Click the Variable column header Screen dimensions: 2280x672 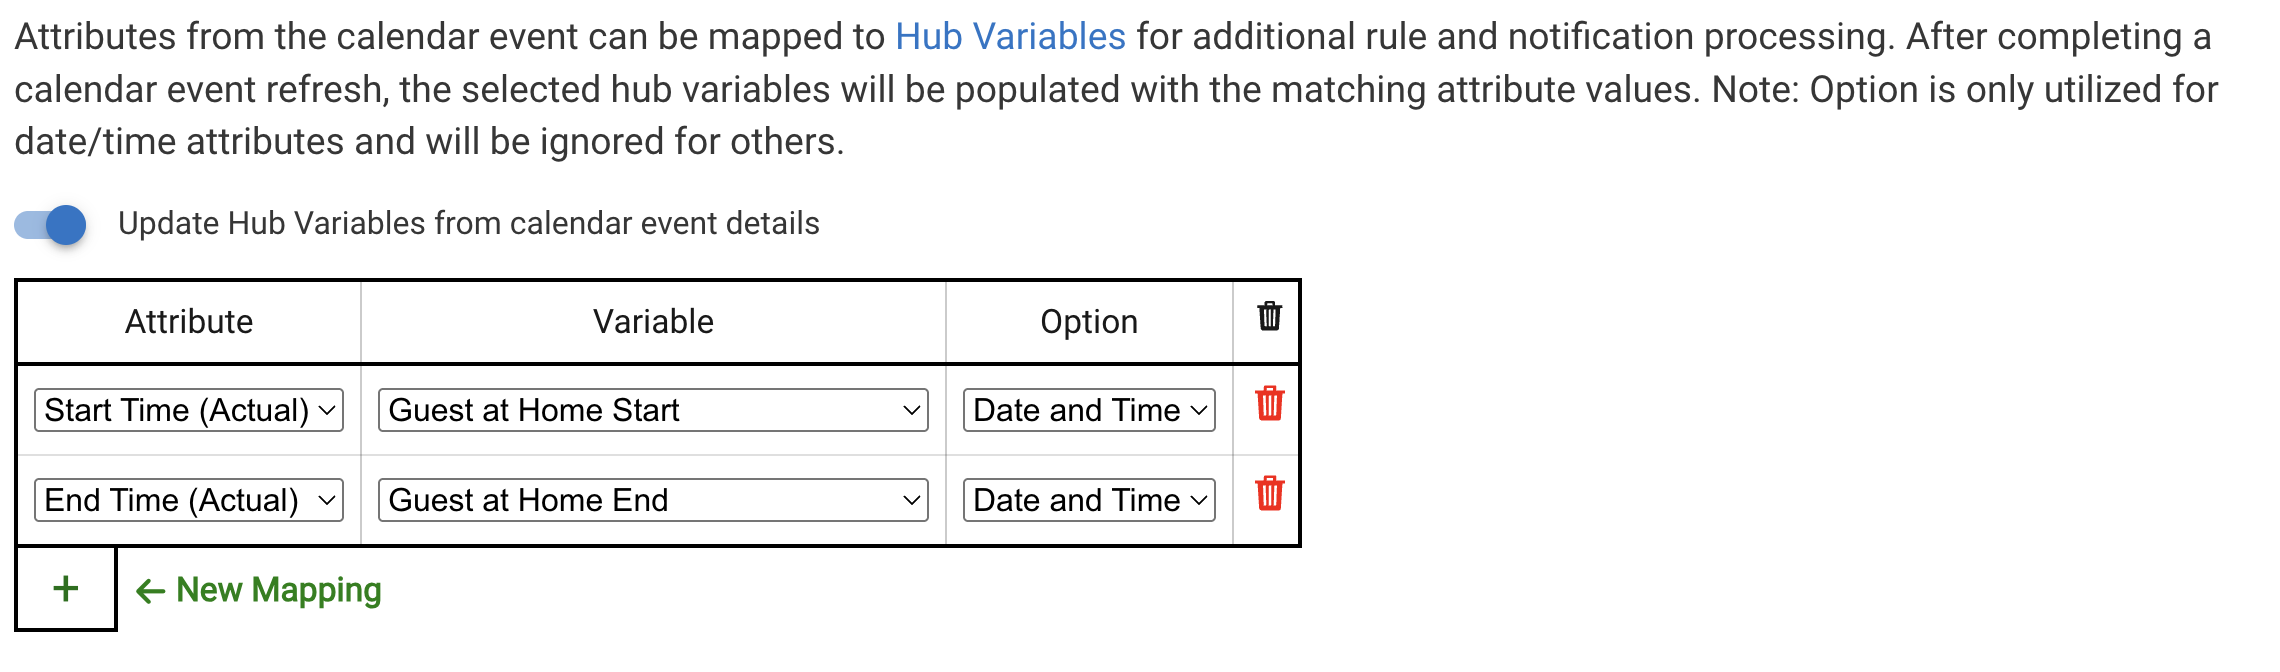coord(653,322)
